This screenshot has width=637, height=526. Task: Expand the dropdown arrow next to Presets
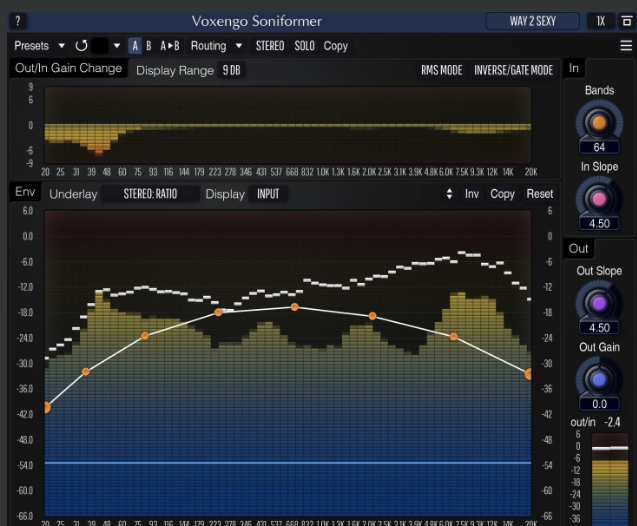61,45
